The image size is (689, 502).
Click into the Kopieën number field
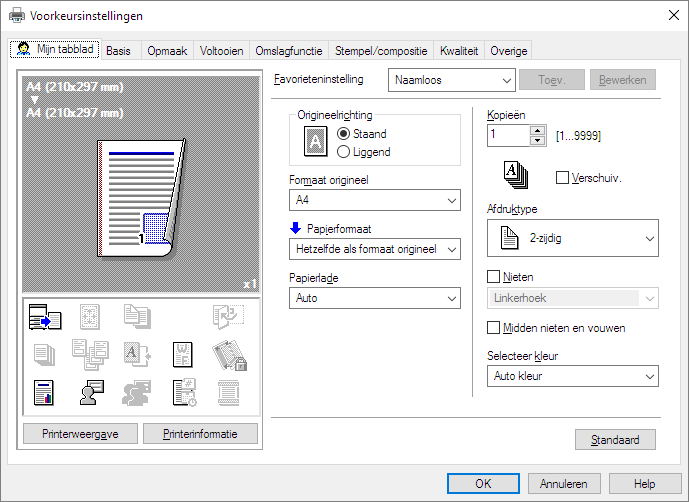coord(508,135)
